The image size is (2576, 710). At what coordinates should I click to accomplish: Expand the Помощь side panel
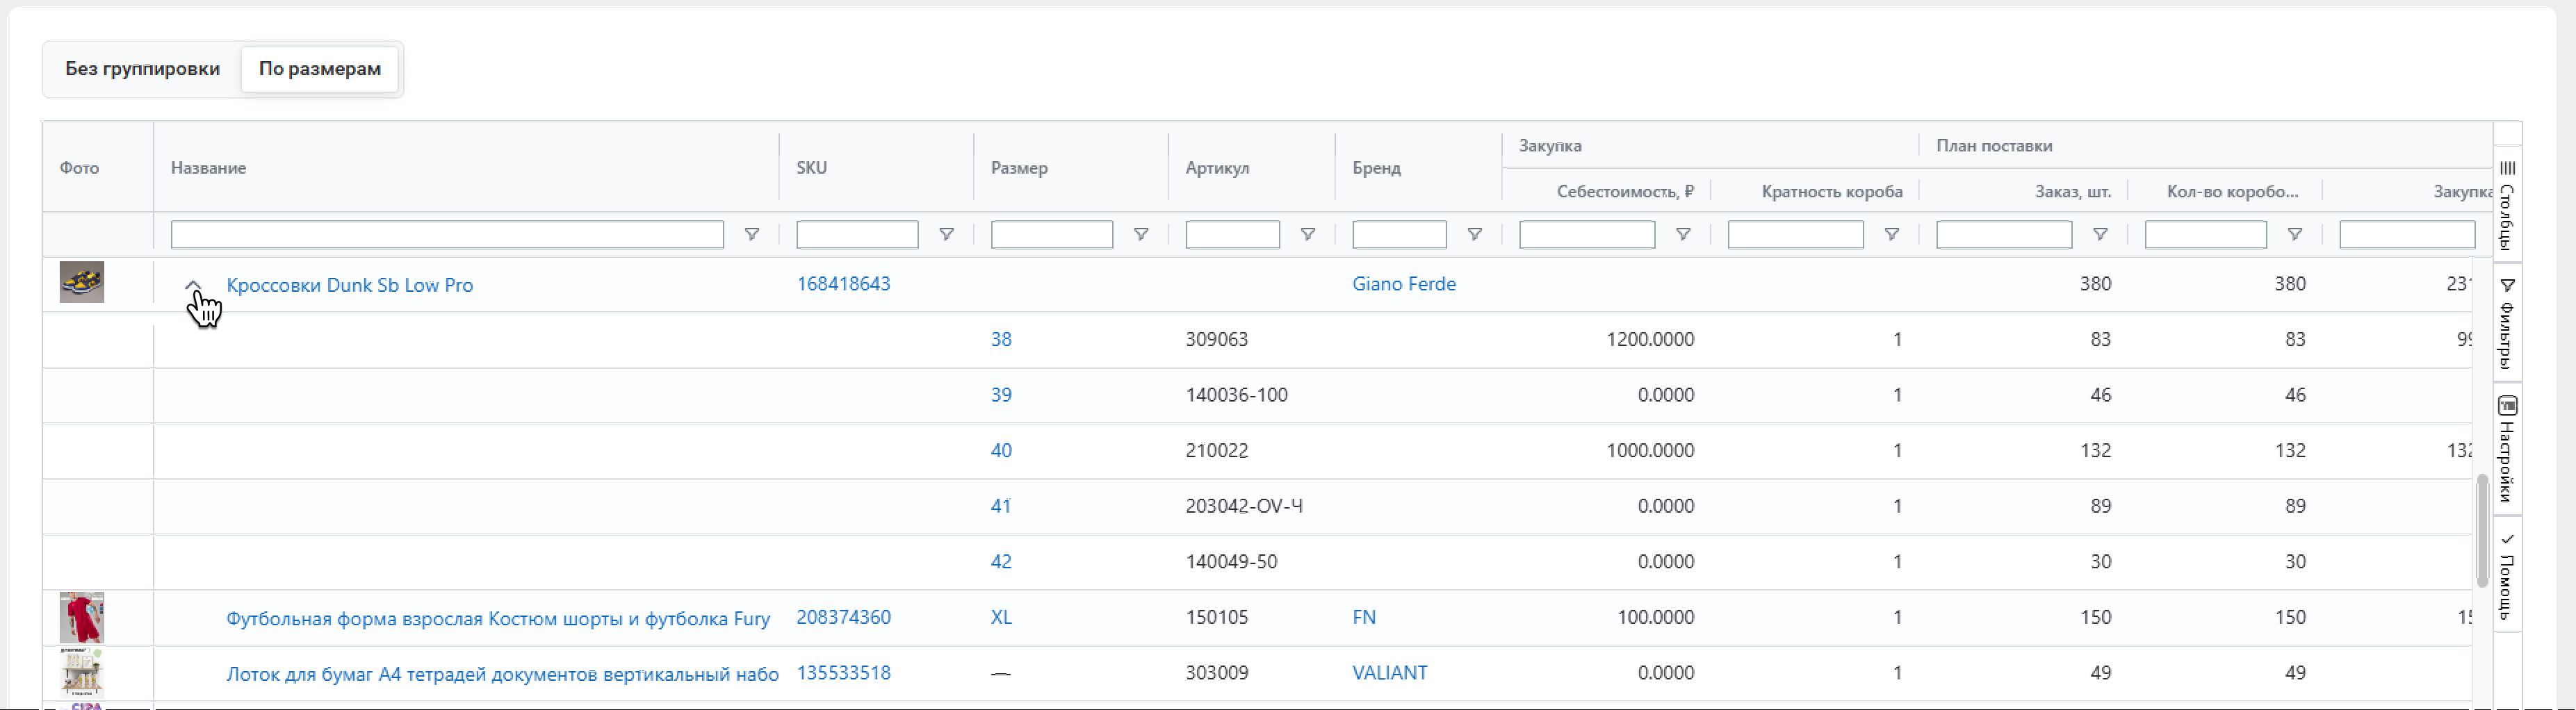2507,575
